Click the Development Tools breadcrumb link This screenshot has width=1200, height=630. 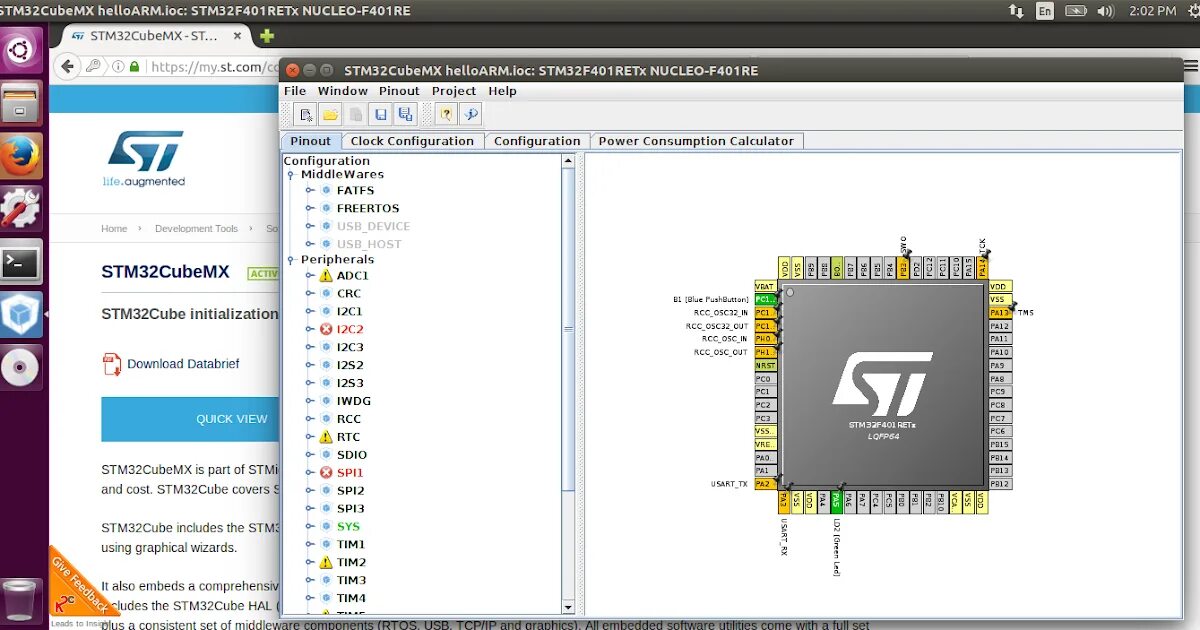196,228
